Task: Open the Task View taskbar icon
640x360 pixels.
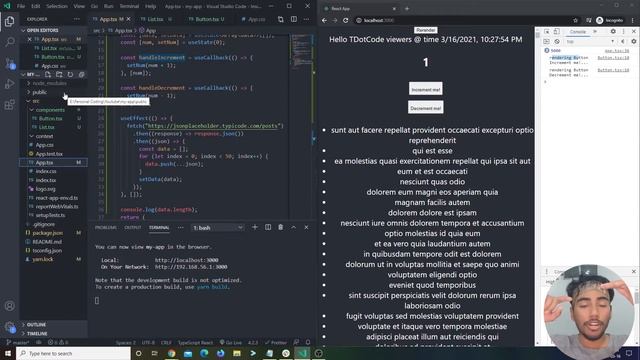Action: 155,353
